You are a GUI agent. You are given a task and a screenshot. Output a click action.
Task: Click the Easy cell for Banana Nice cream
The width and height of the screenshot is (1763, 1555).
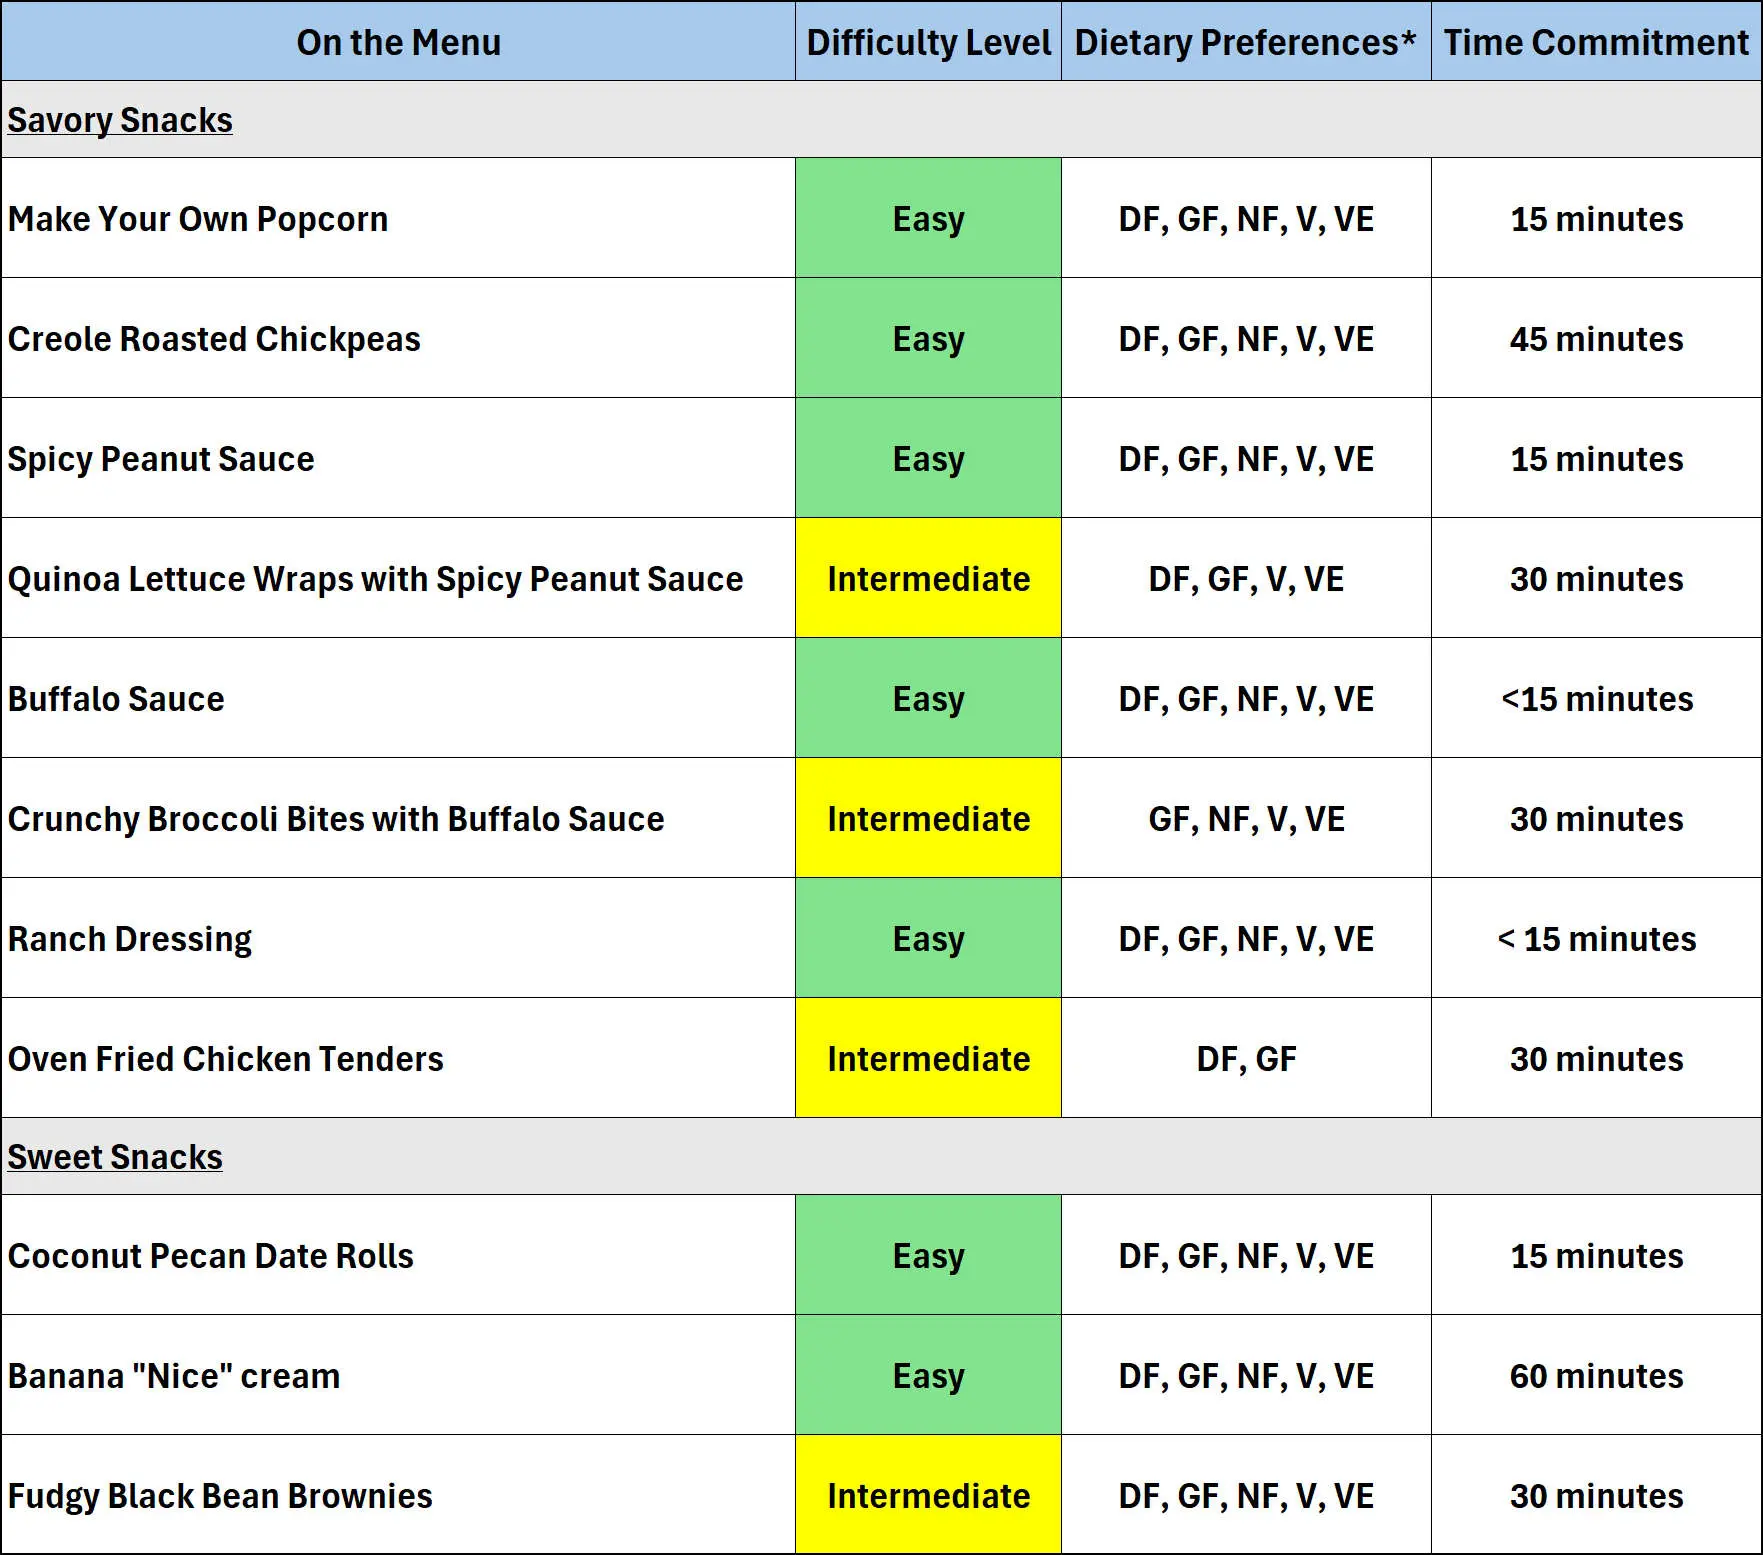928,1375
